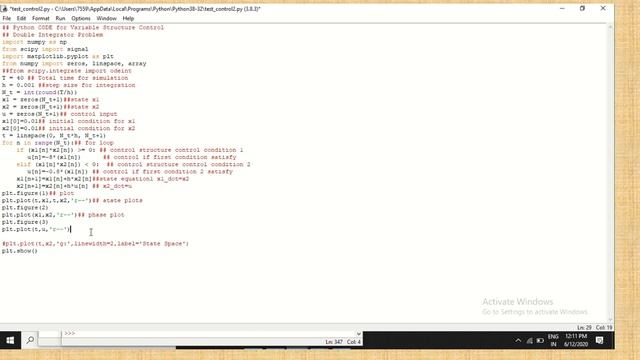Open the Edit menu
The width and height of the screenshot is (640, 360).
coord(21,18)
